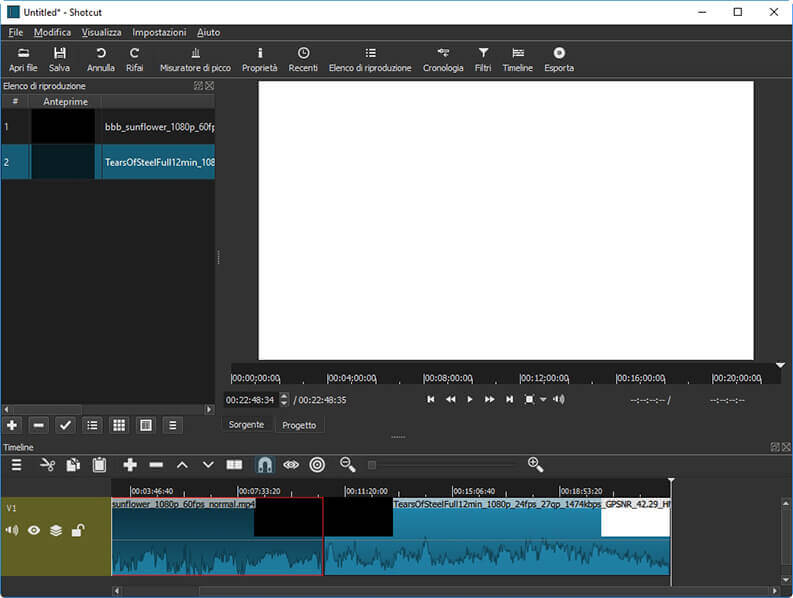
Task: Open the timeline hamburger menu
Action: point(17,464)
